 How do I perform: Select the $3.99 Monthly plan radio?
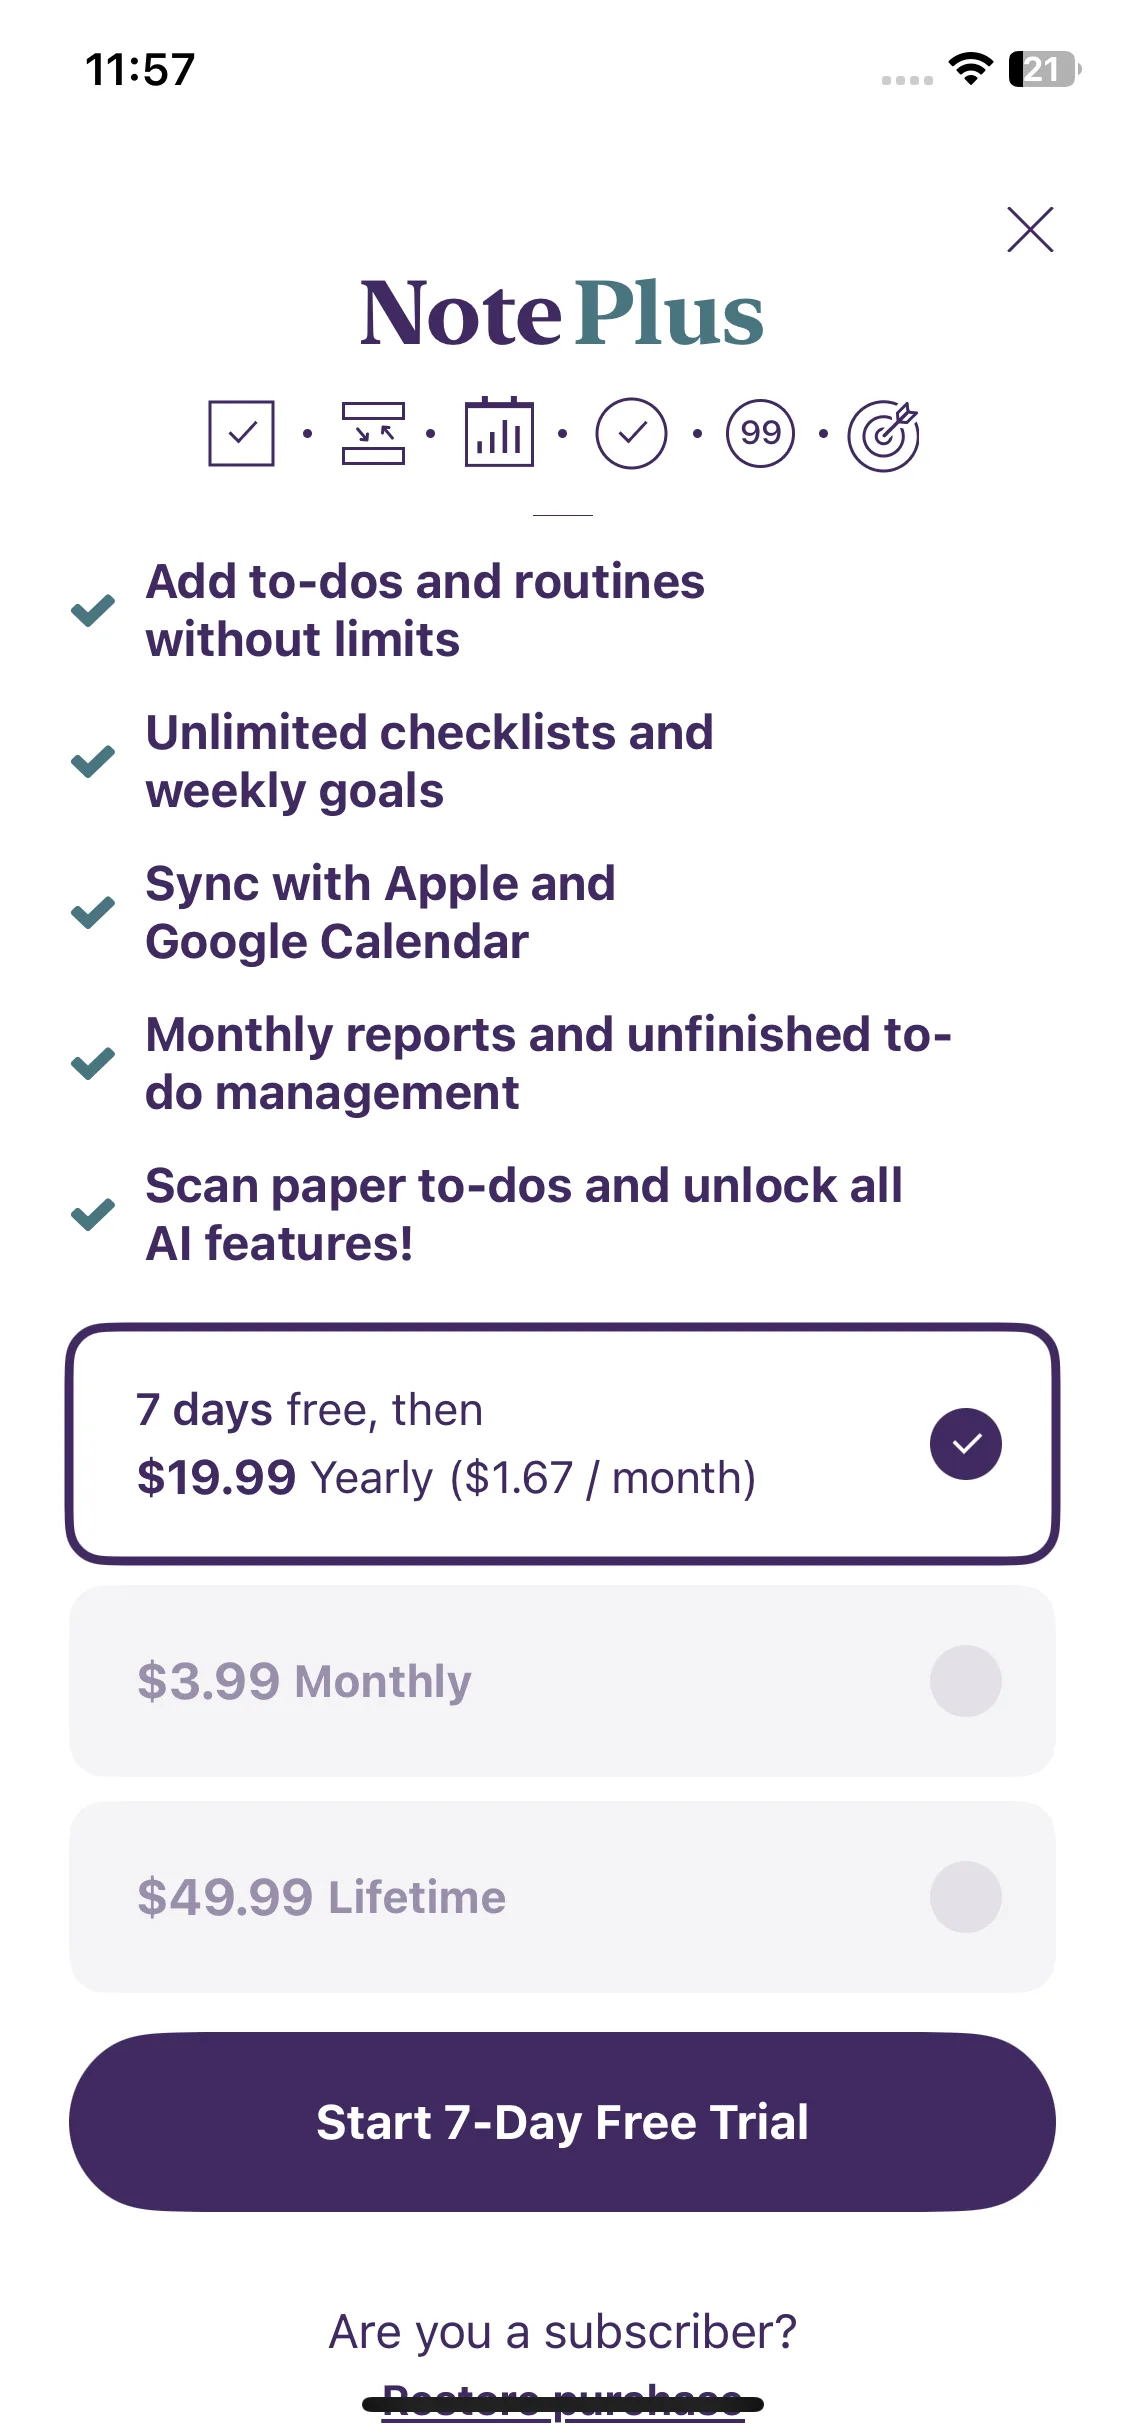pyautogui.click(x=965, y=1680)
